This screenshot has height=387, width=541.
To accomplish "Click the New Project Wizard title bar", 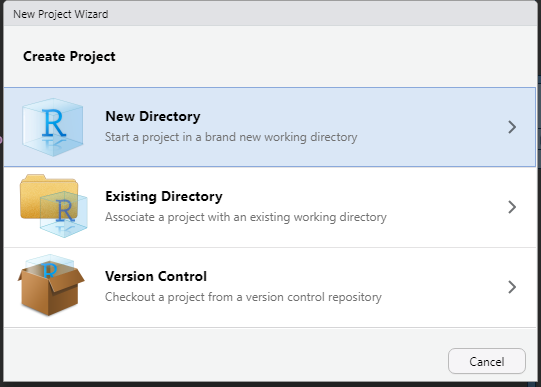I will pyautogui.click(x=270, y=14).
